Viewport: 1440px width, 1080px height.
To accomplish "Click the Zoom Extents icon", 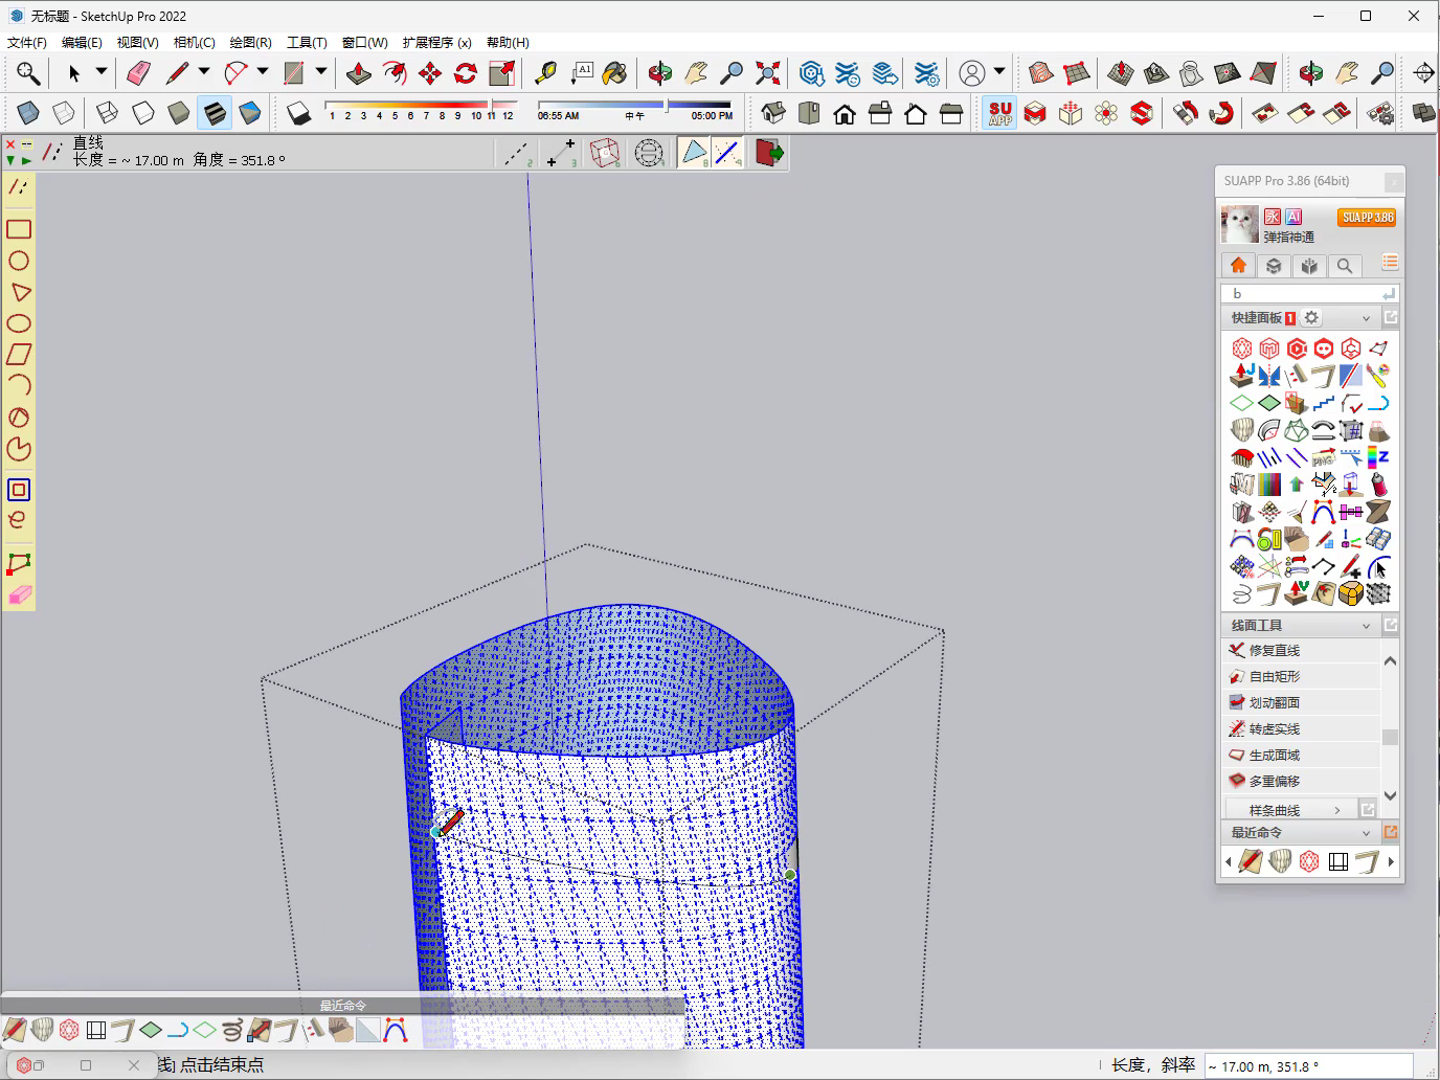I will pyautogui.click(x=768, y=73).
